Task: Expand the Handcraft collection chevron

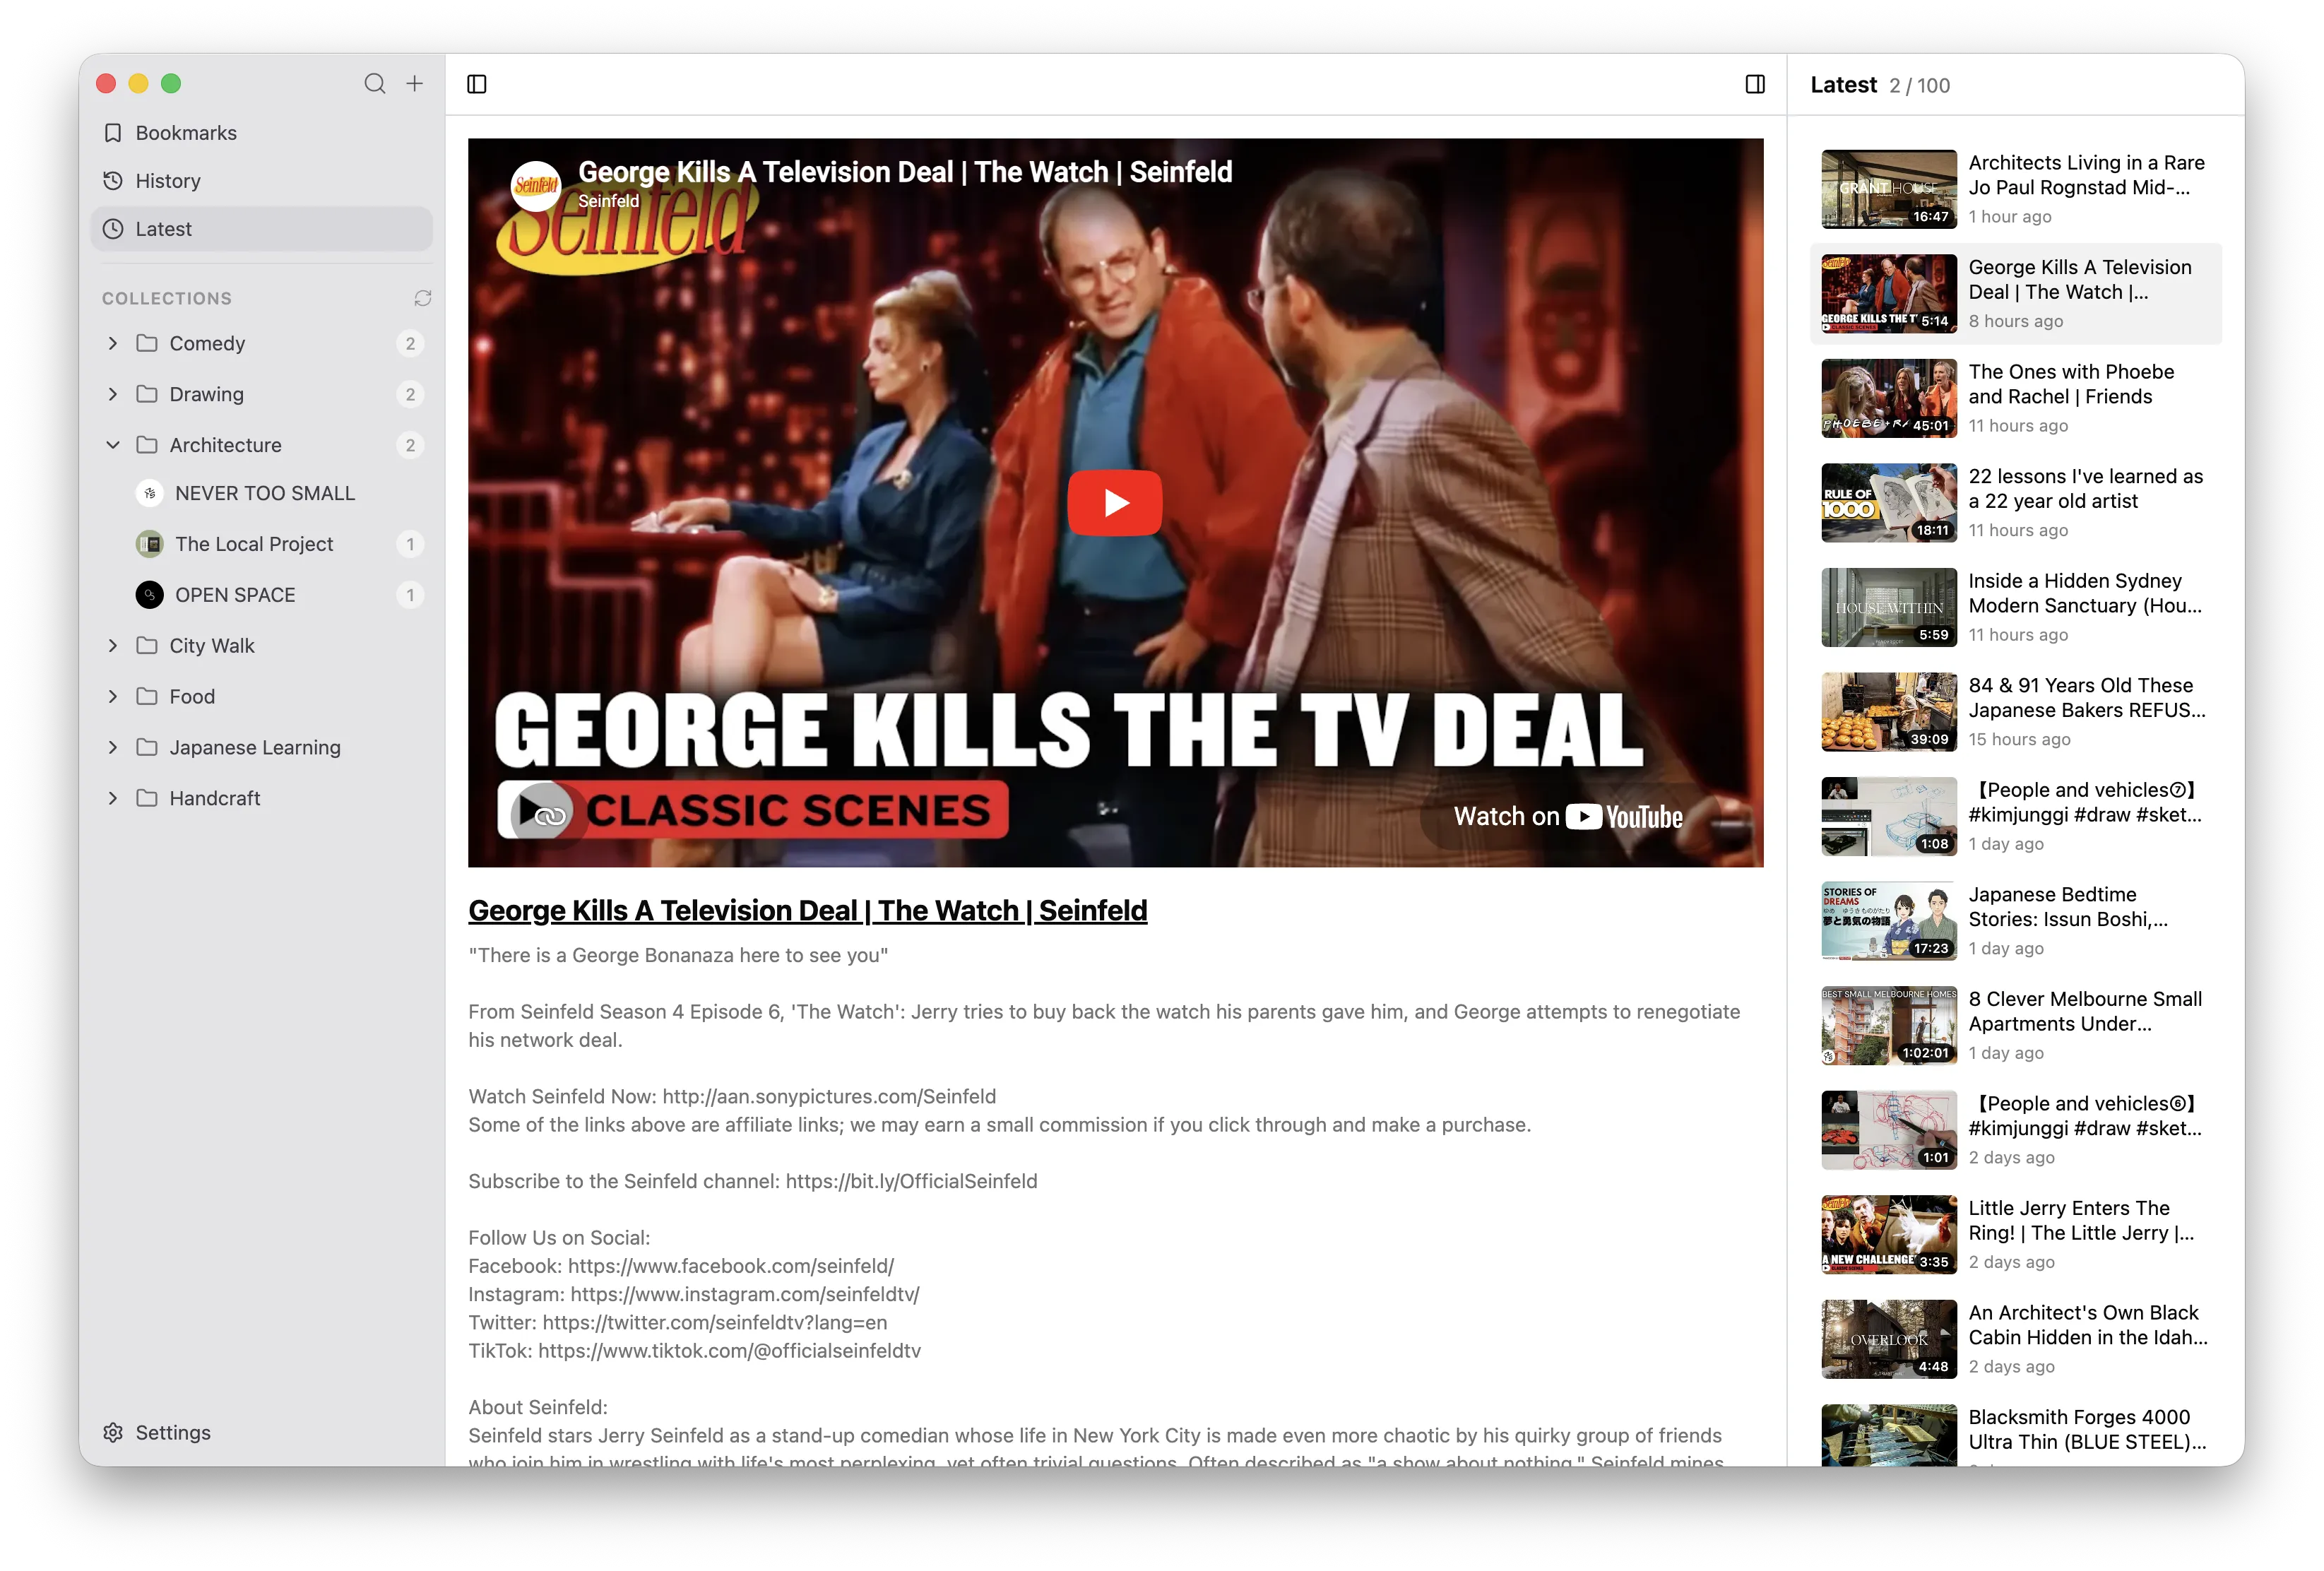Action: tap(113, 798)
